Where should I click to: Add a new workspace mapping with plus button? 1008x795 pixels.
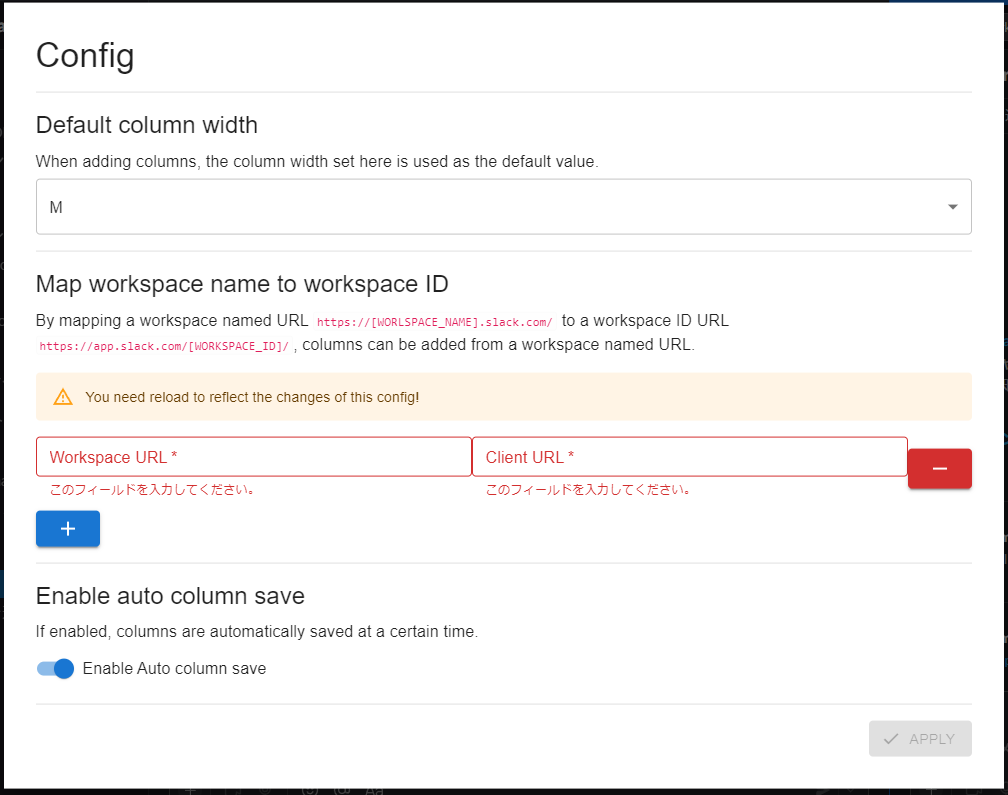click(x=68, y=528)
